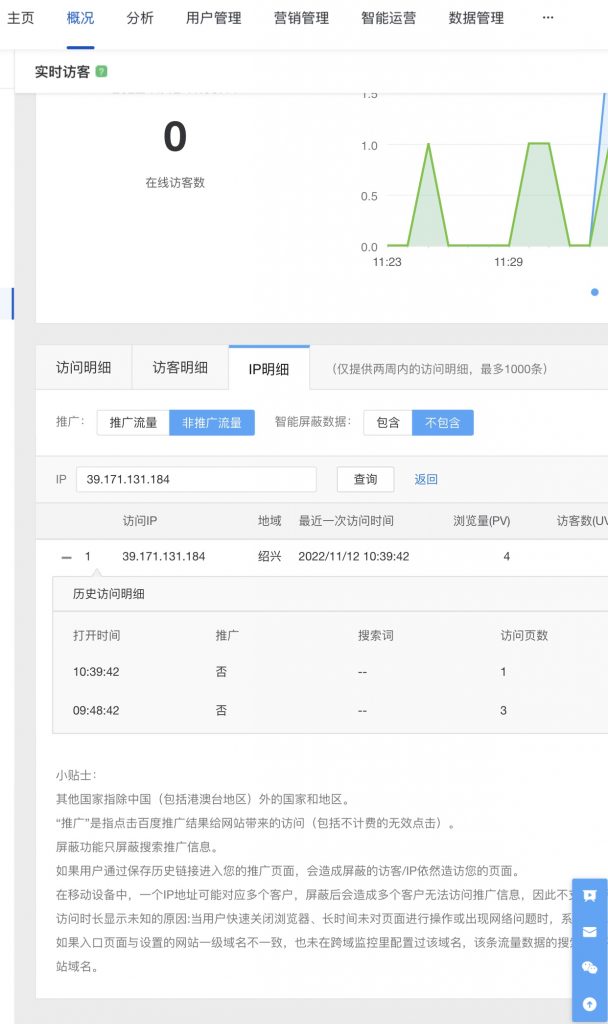The height and width of the screenshot is (1024, 608).
Task: Go to the 主页 menu
Action: click(x=20, y=18)
